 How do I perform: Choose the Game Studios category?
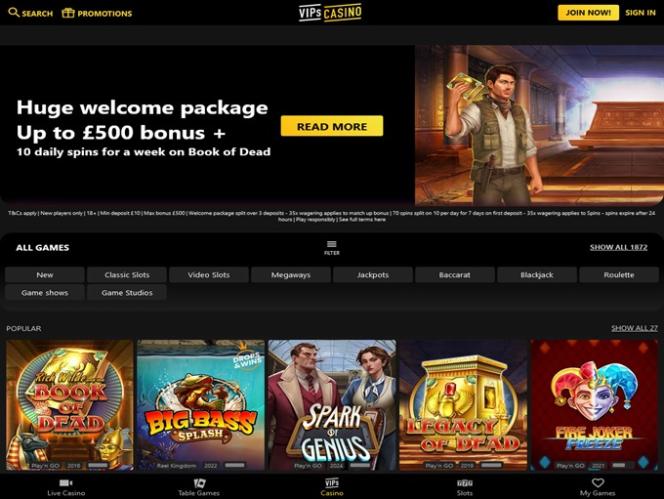[x=127, y=293]
